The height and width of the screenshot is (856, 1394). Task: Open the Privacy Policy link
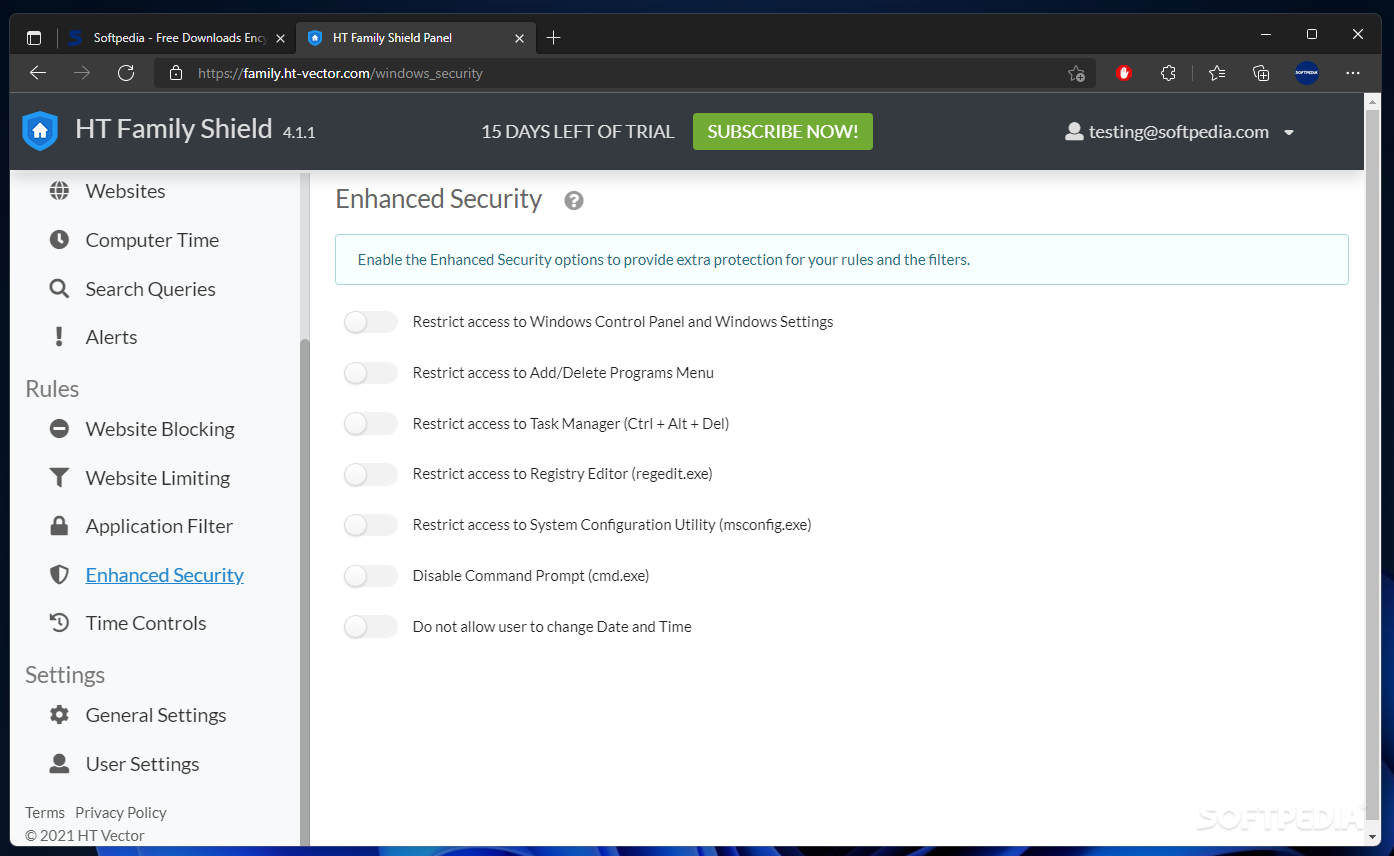pos(121,813)
